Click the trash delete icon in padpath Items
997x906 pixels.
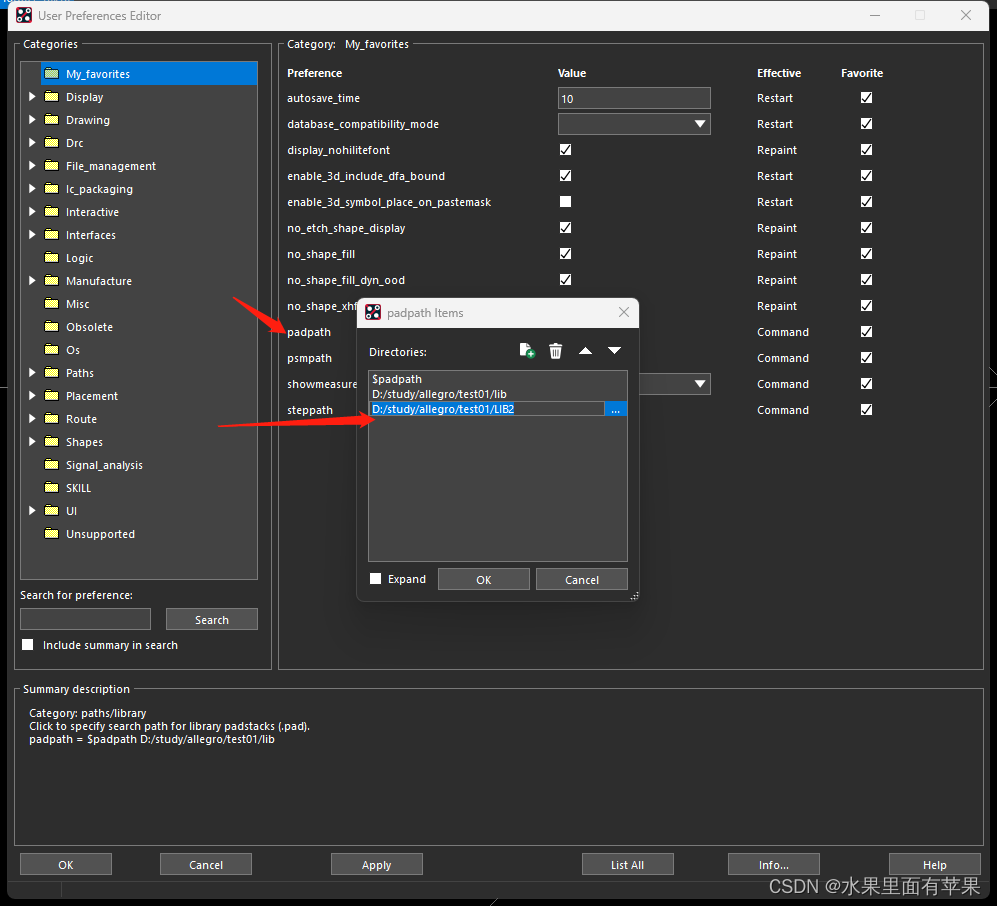[x=556, y=351]
